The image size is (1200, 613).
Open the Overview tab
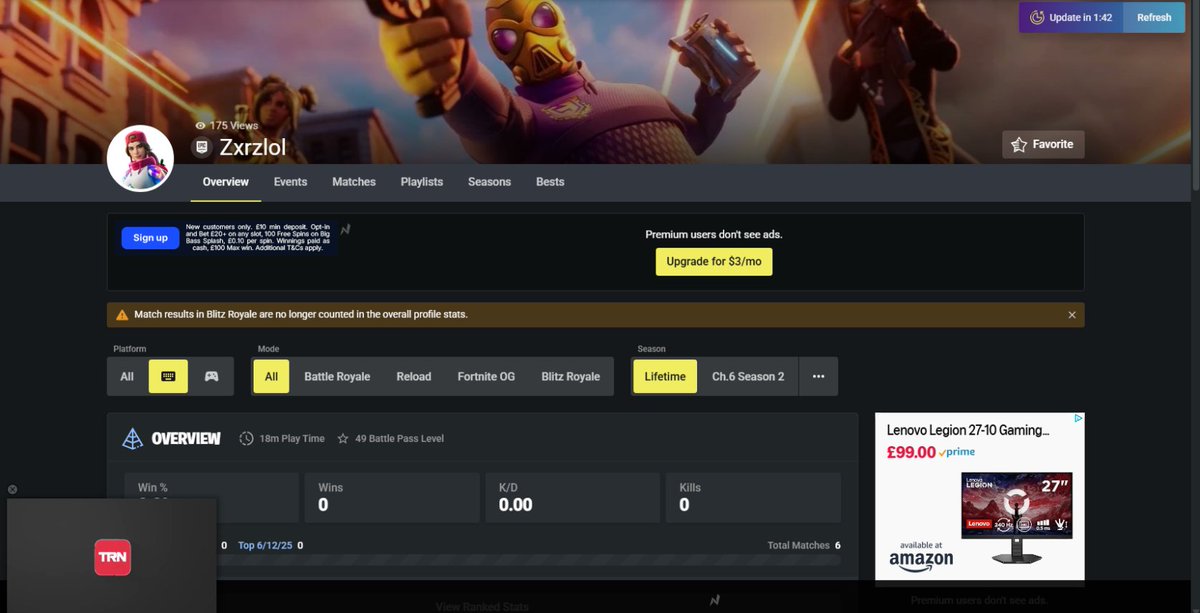(x=225, y=182)
